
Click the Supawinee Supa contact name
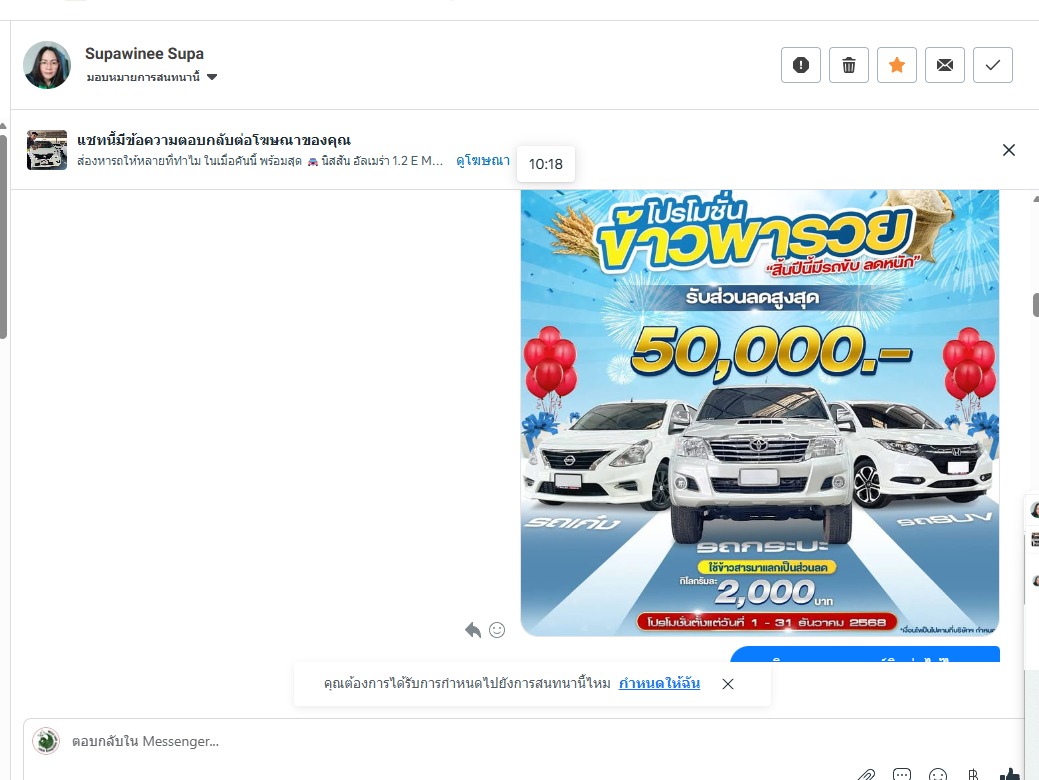tap(144, 54)
